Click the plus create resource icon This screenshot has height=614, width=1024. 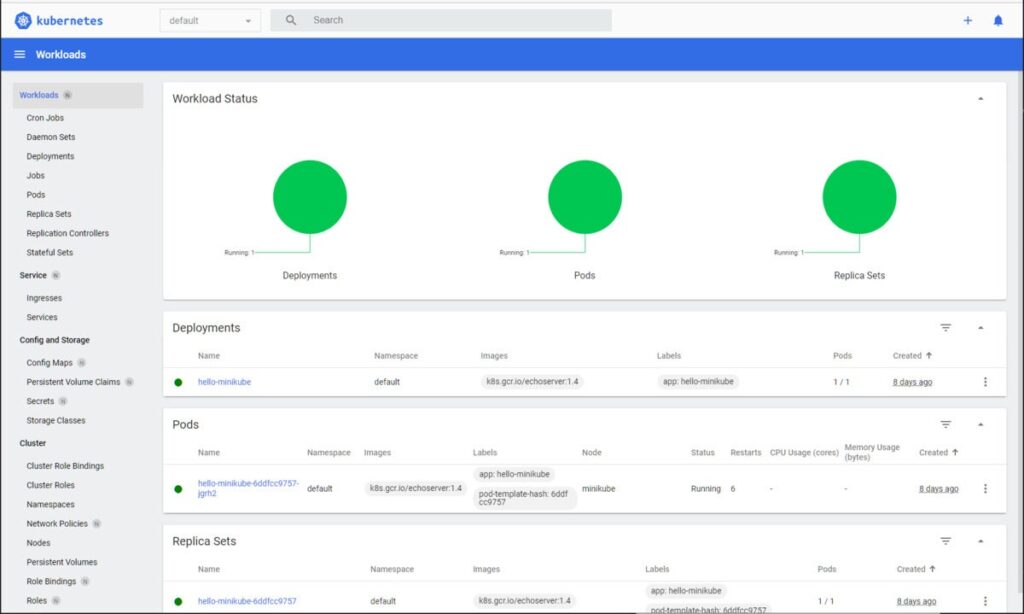[967, 20]
